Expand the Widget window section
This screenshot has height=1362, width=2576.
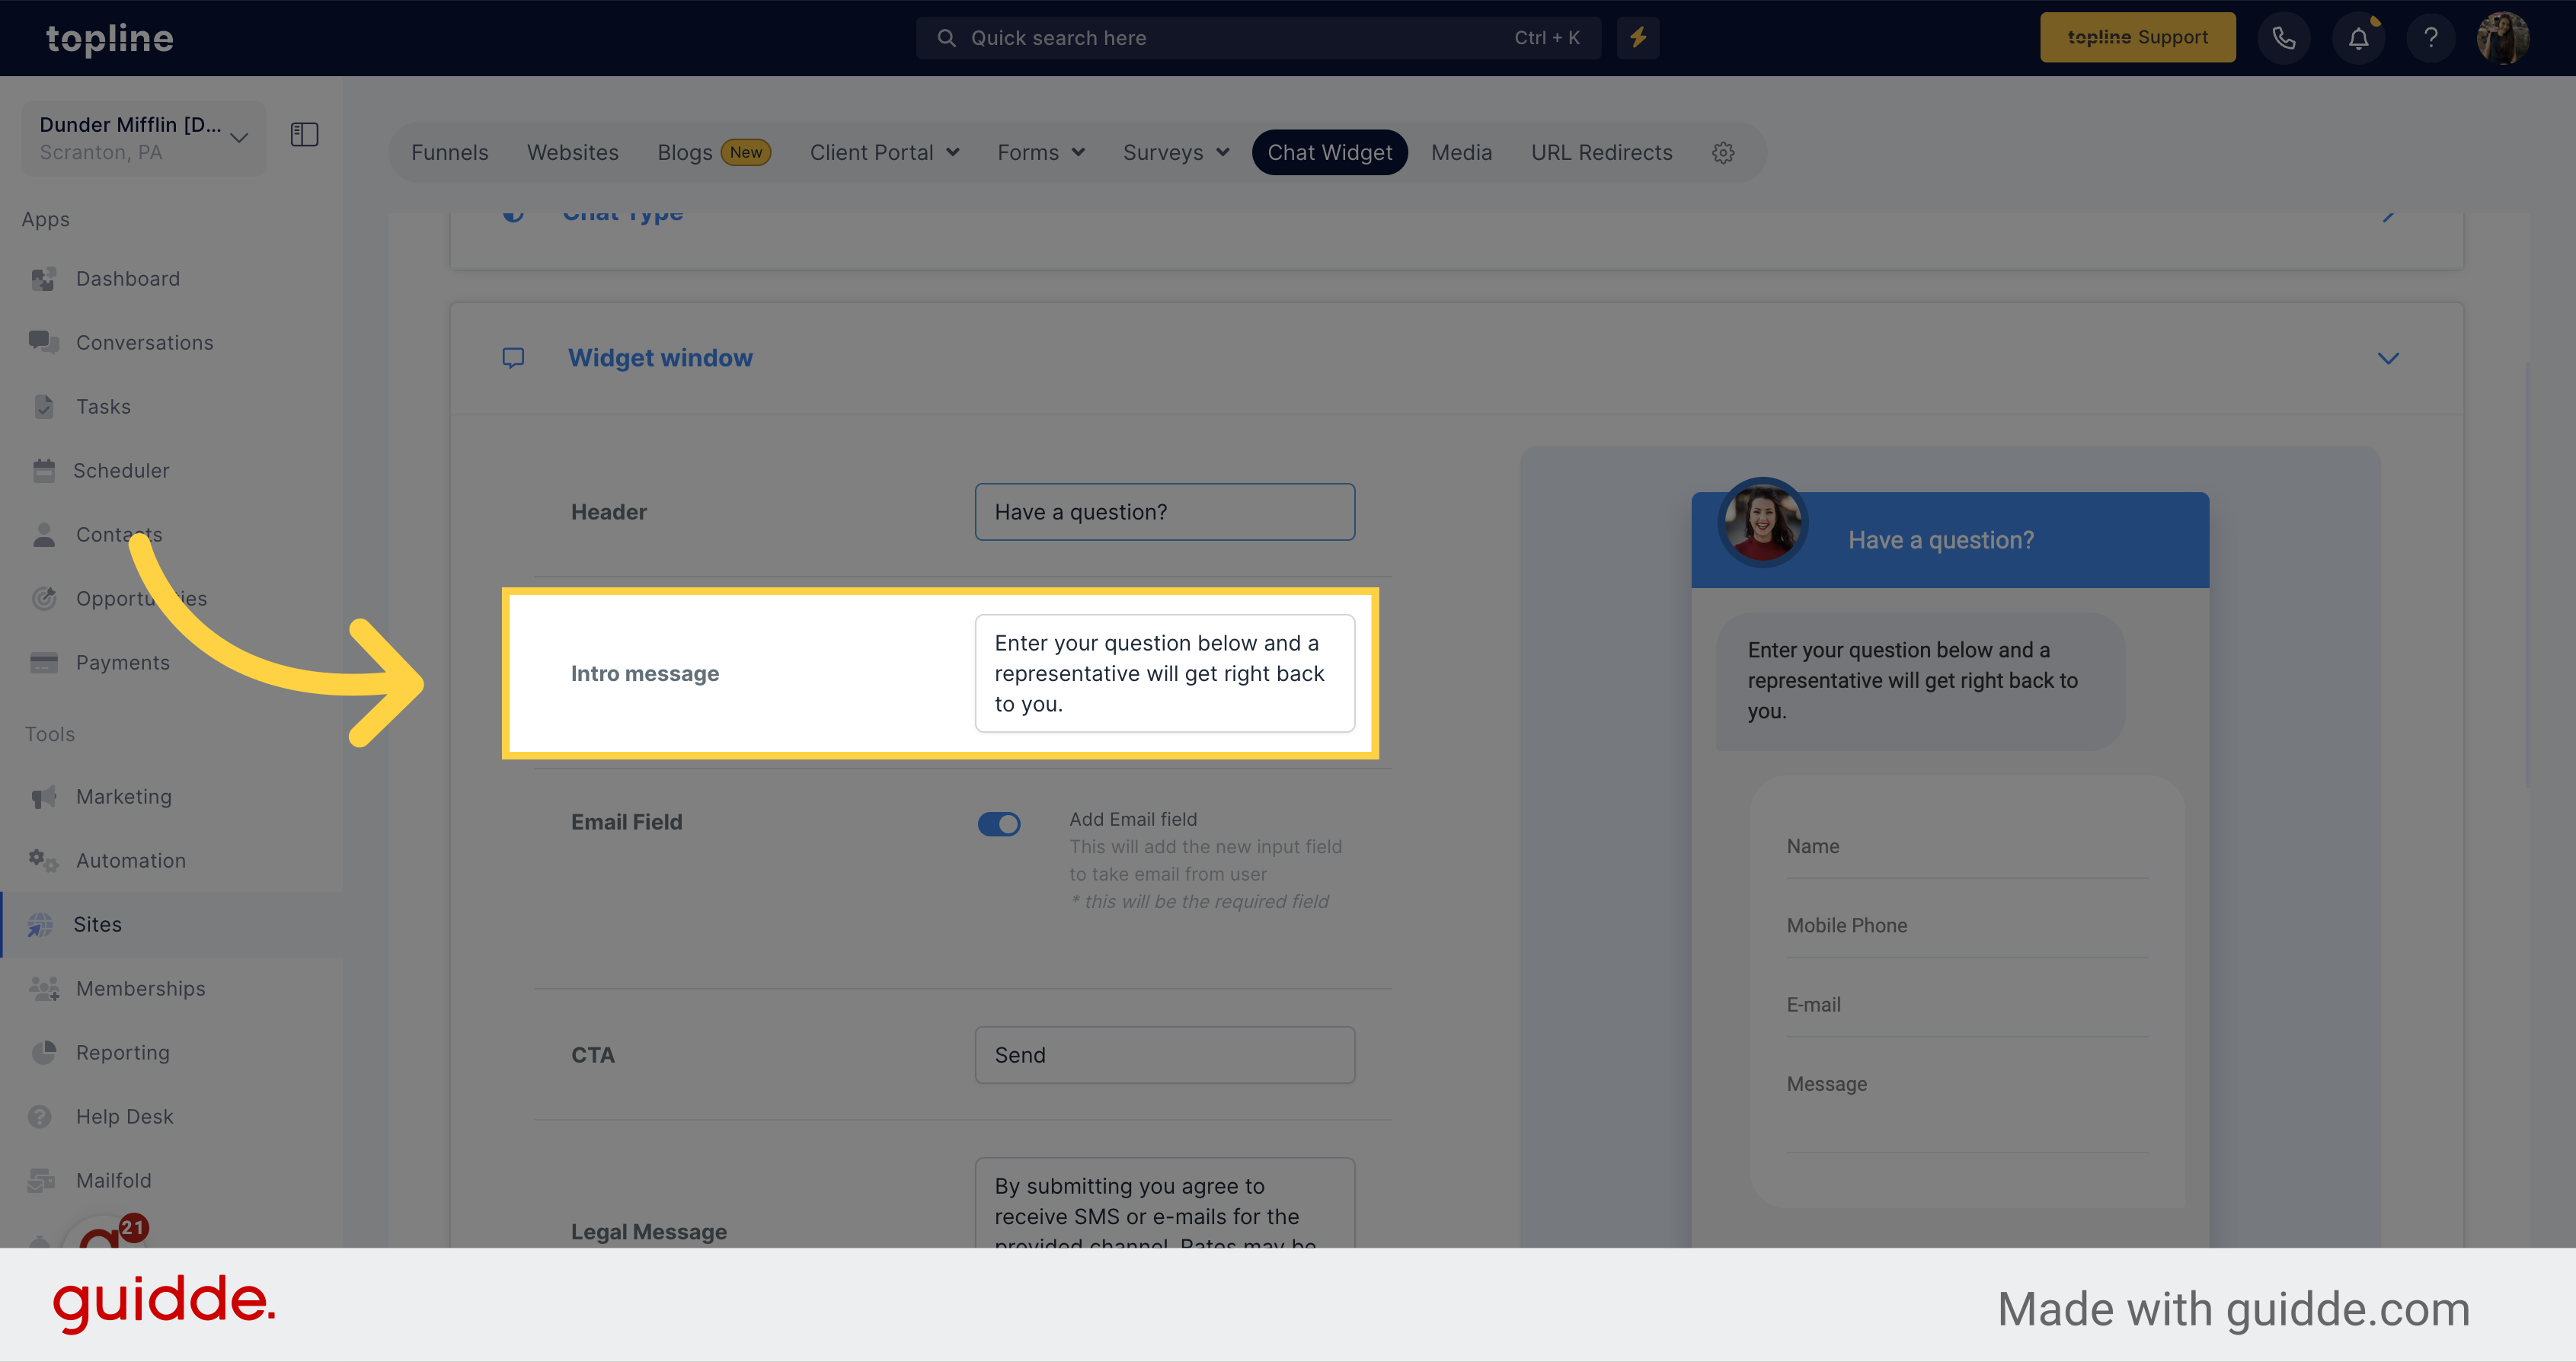2389,358
